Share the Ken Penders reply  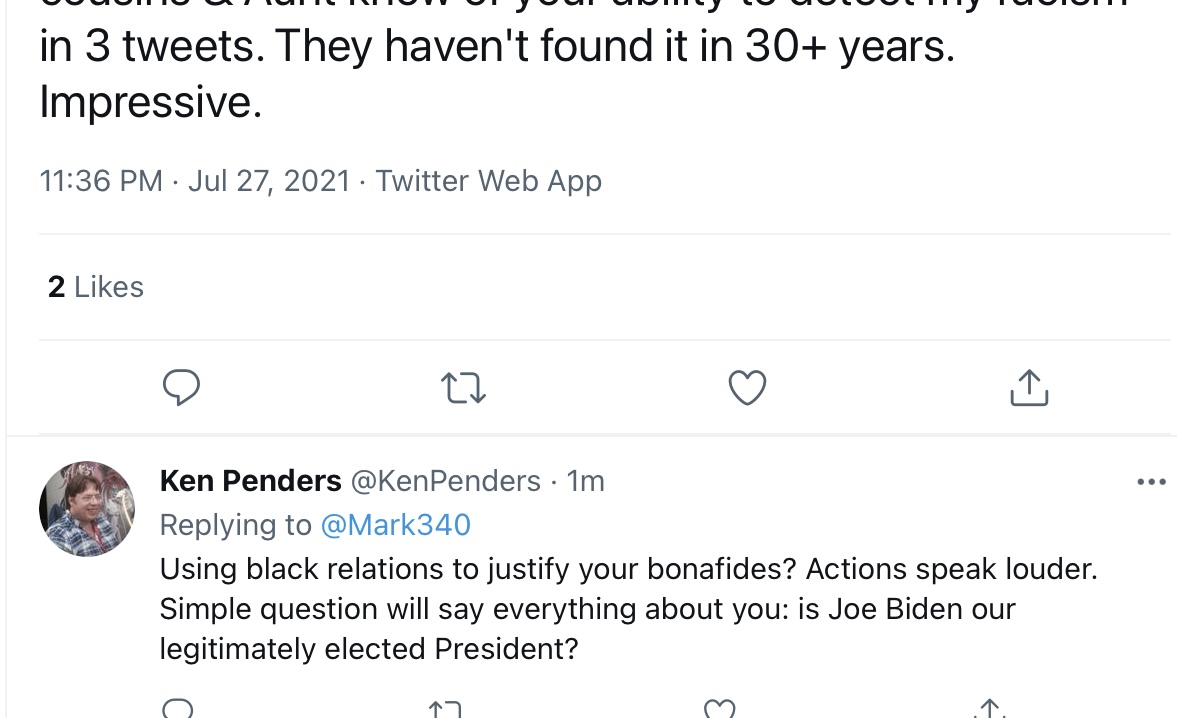coord(989,708)
